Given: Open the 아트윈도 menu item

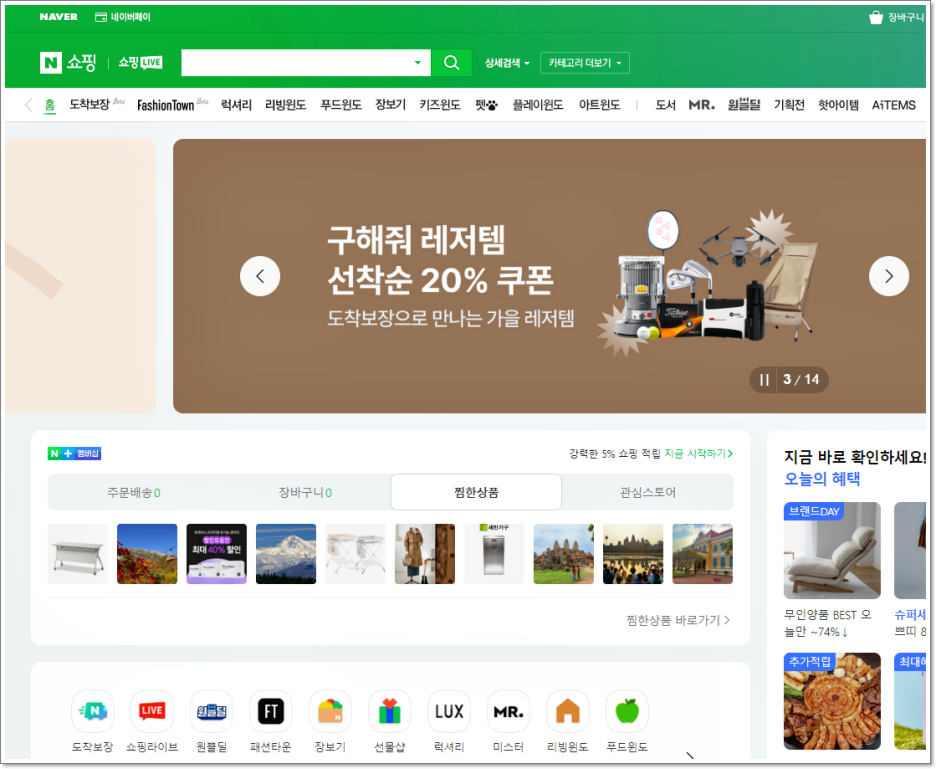Looking at the screenshot, I should coord(599,105).
